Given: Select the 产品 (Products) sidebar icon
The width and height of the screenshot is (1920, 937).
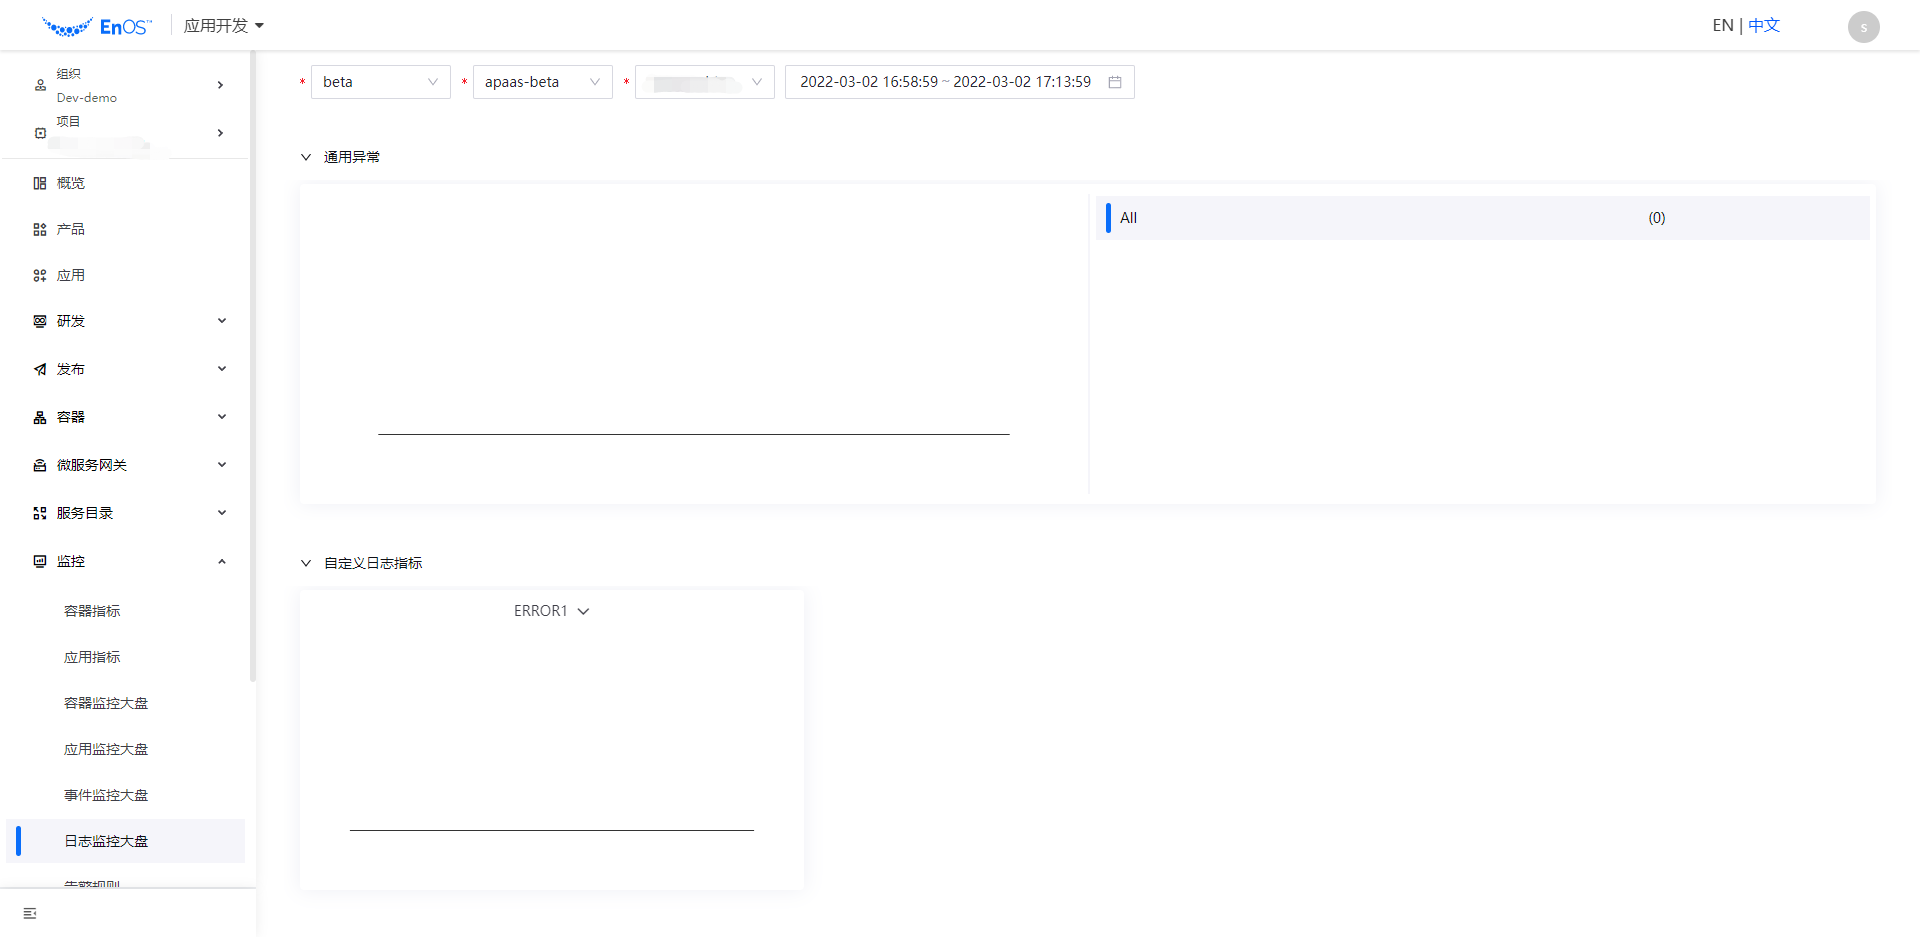Looking at the screenshot, I should point(39,228).
